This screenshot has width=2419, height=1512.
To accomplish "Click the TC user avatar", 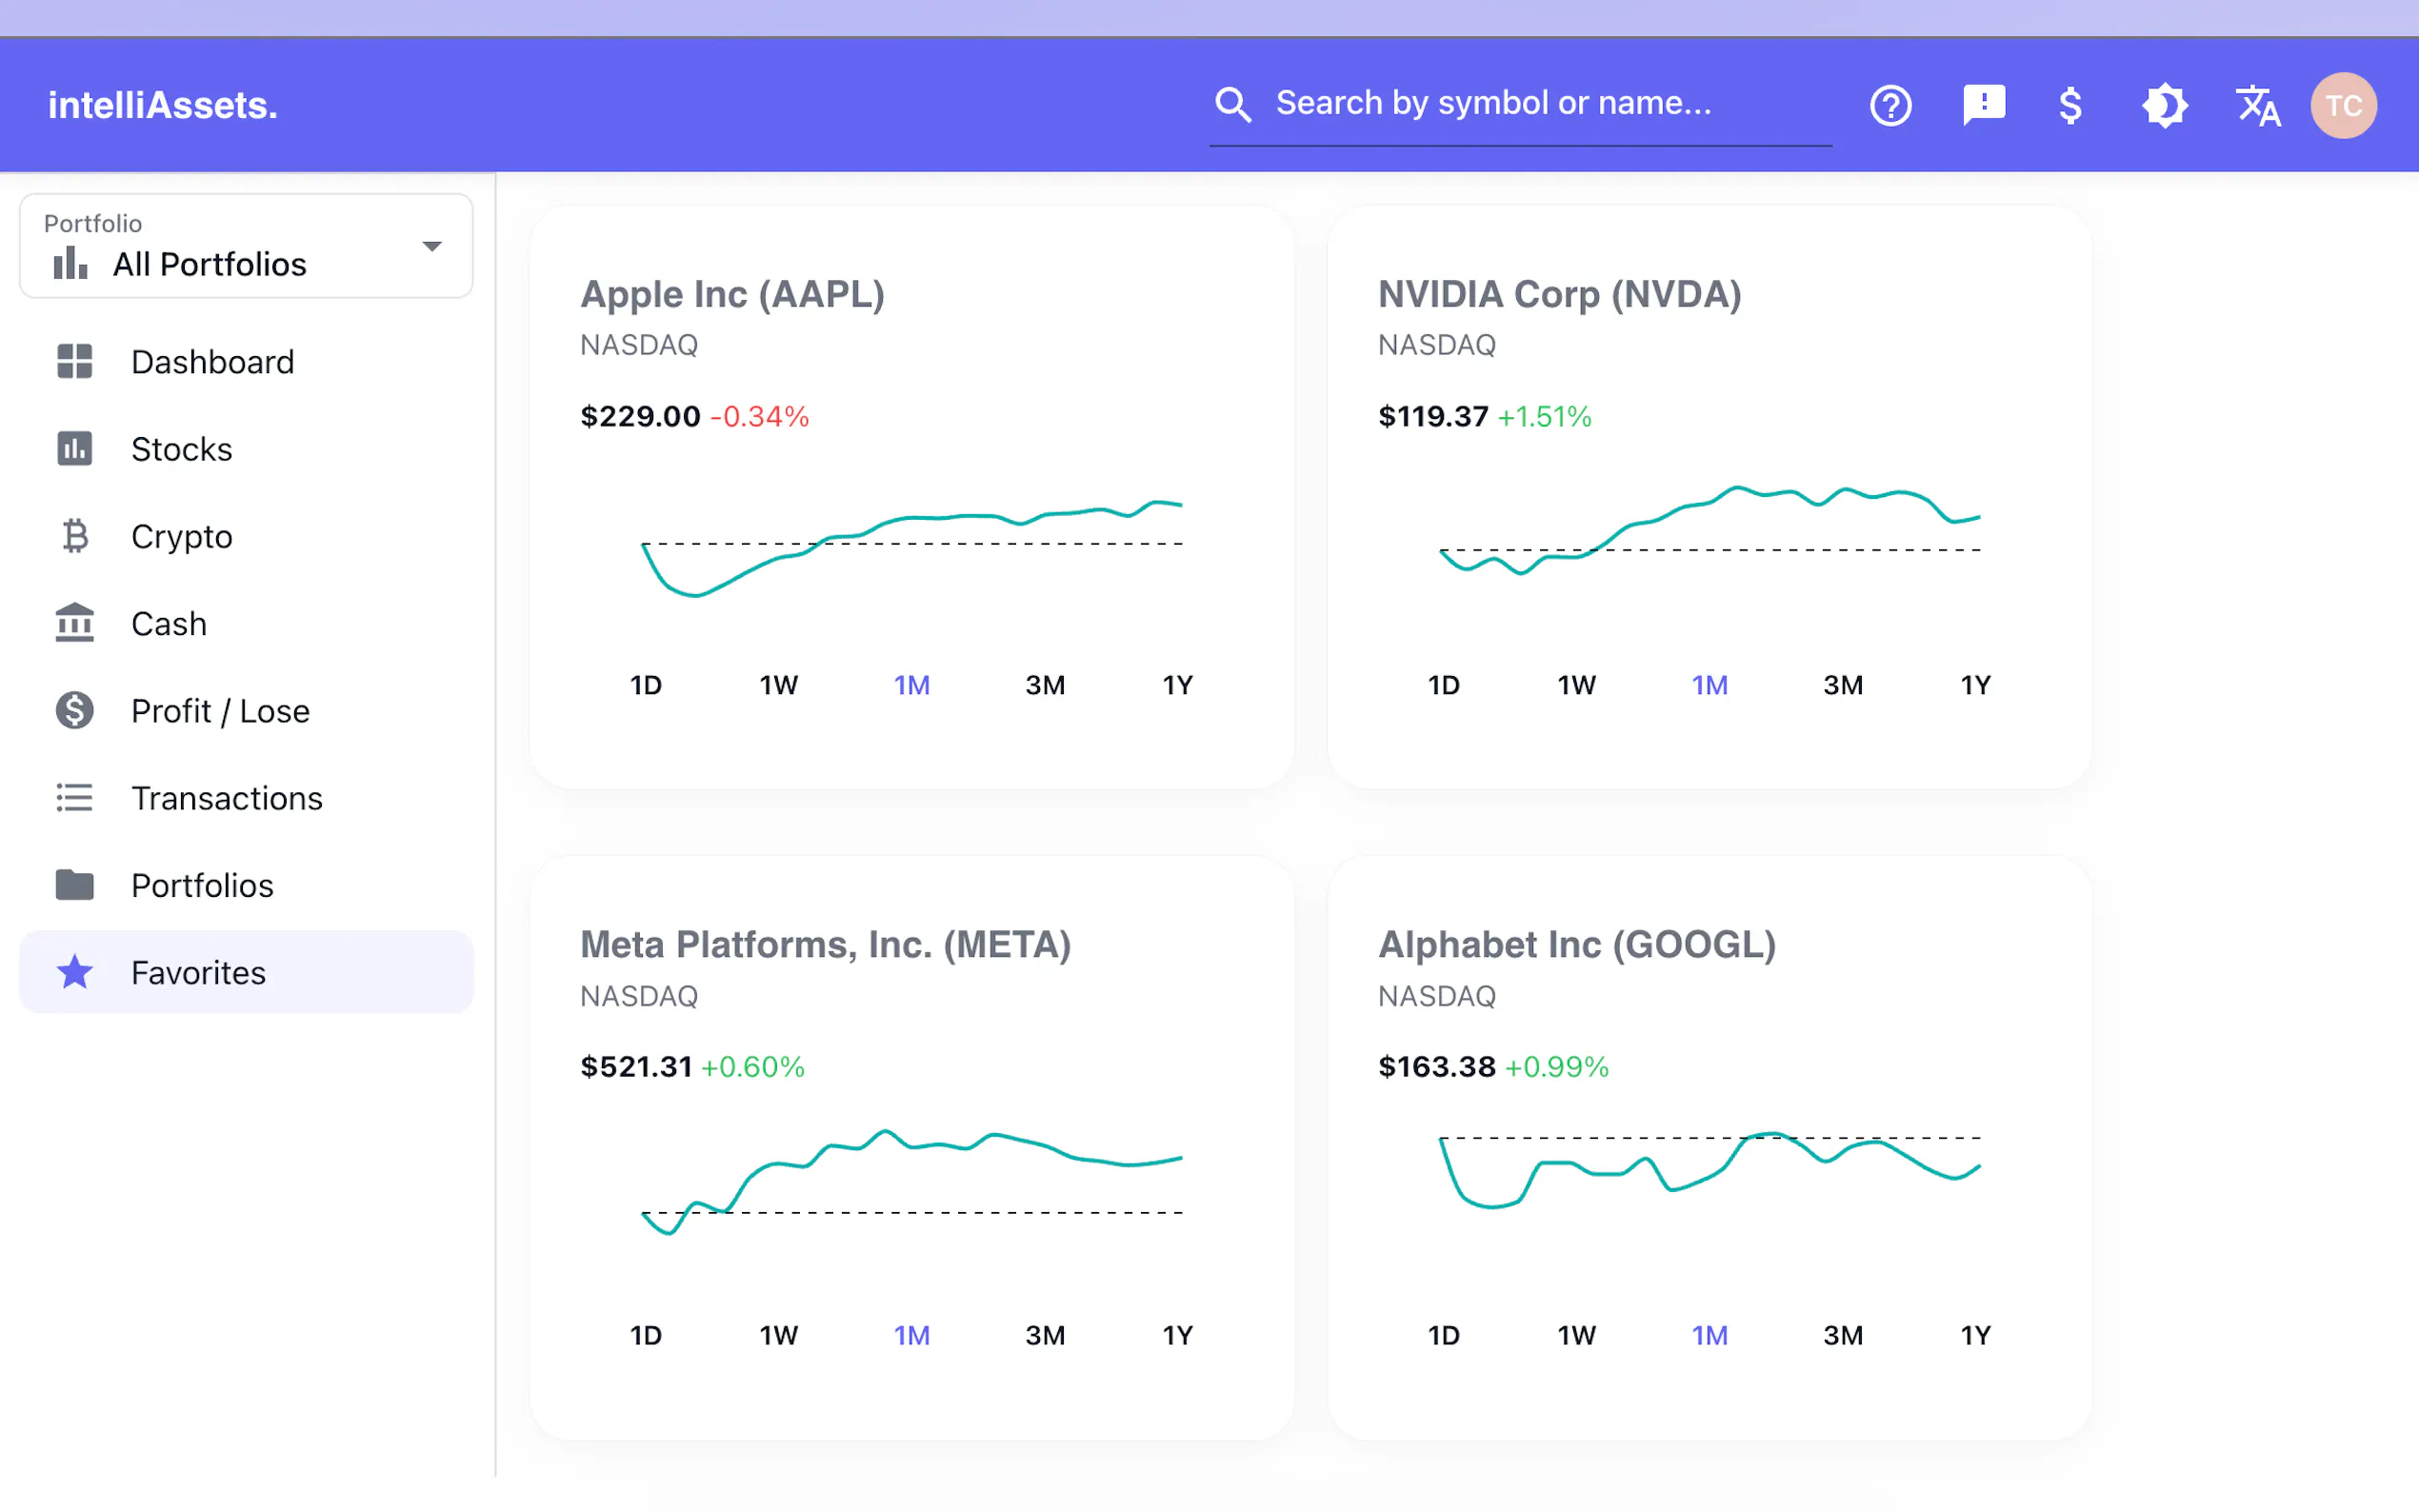I will pos(2343,105).
